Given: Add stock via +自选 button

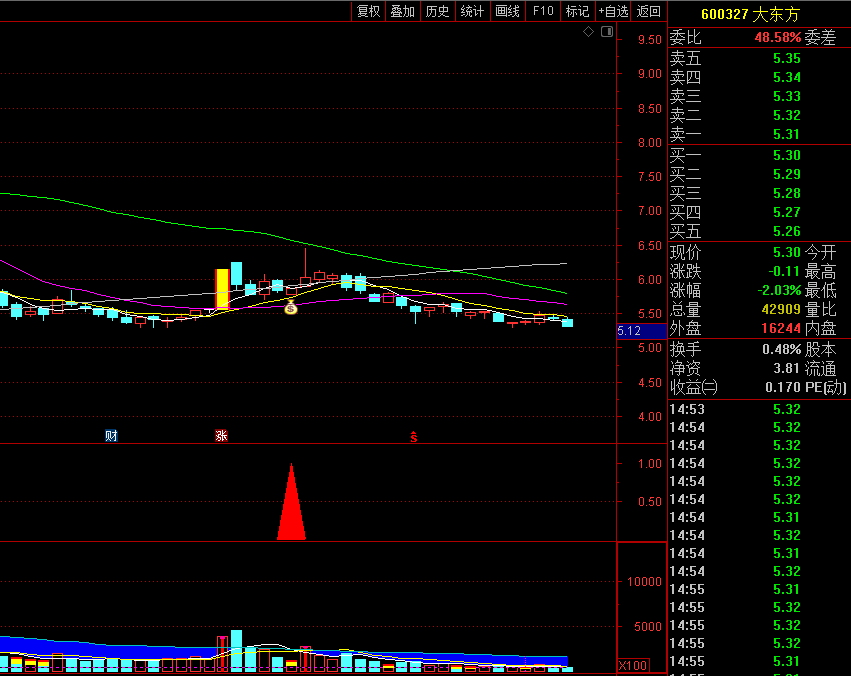Looking at the screenshot, I should point(613,11).
